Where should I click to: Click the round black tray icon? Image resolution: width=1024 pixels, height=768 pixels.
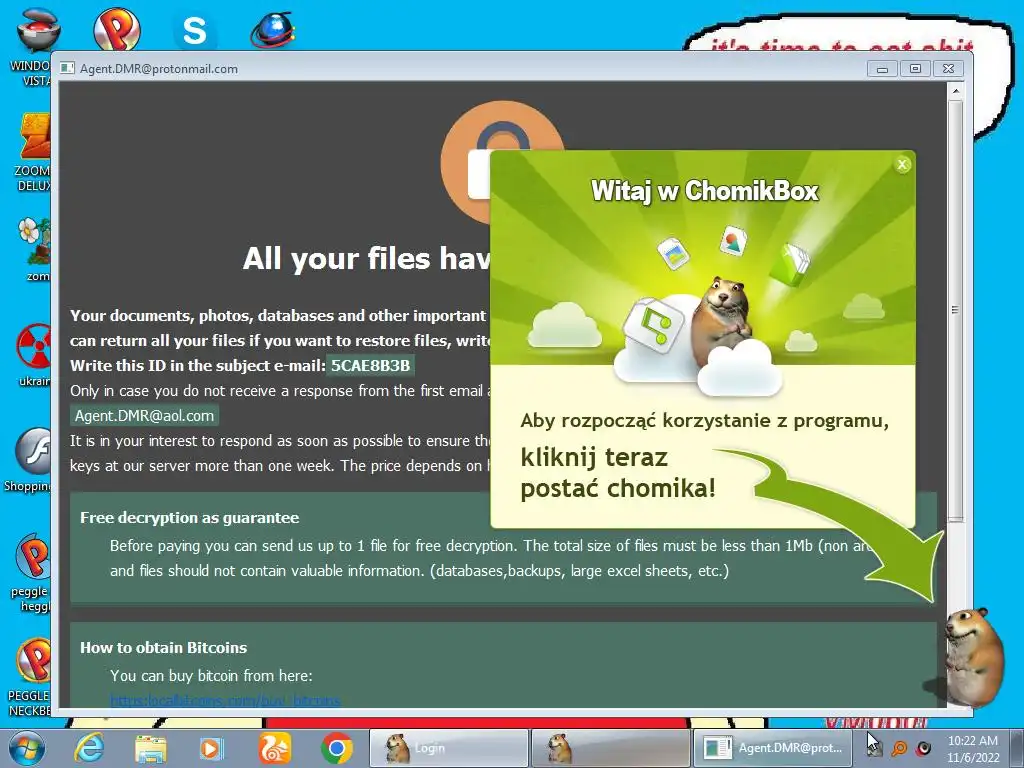pyautogui.click(x=923, y=748)
